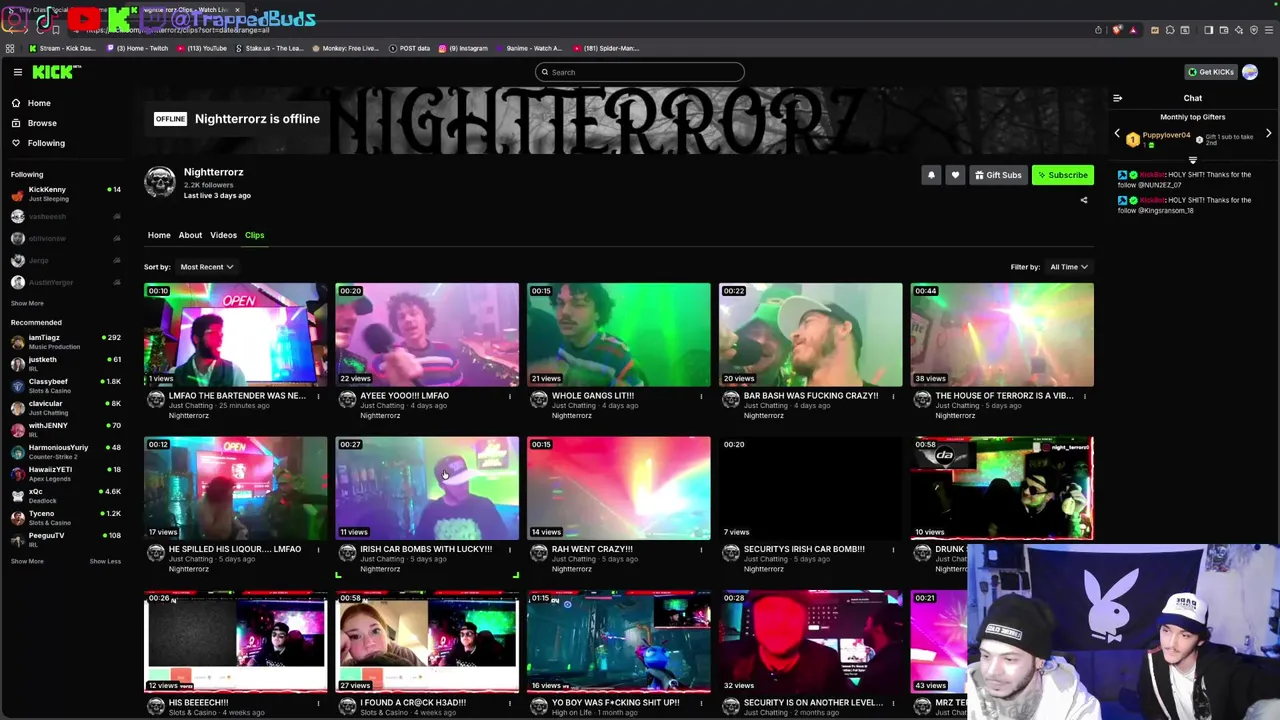The height and width of the screenshot is (720, 1280).
Task: Click the Kick search field
Action: click(x=640, y=72)
